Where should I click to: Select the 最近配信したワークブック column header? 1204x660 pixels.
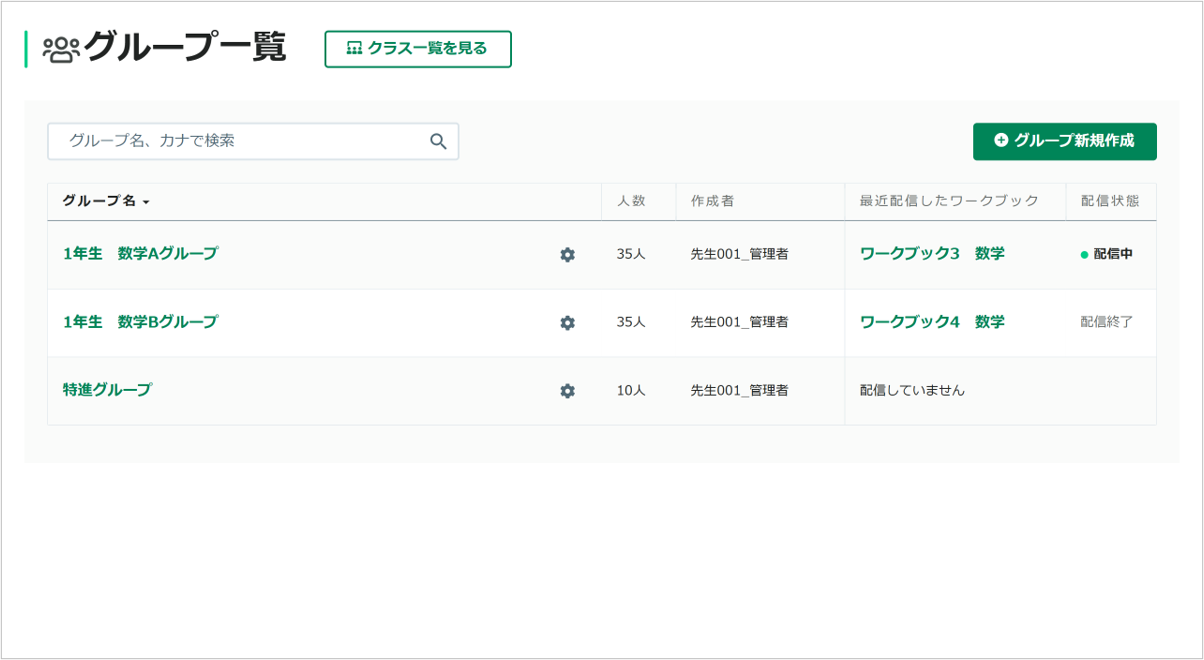[949, 201]
